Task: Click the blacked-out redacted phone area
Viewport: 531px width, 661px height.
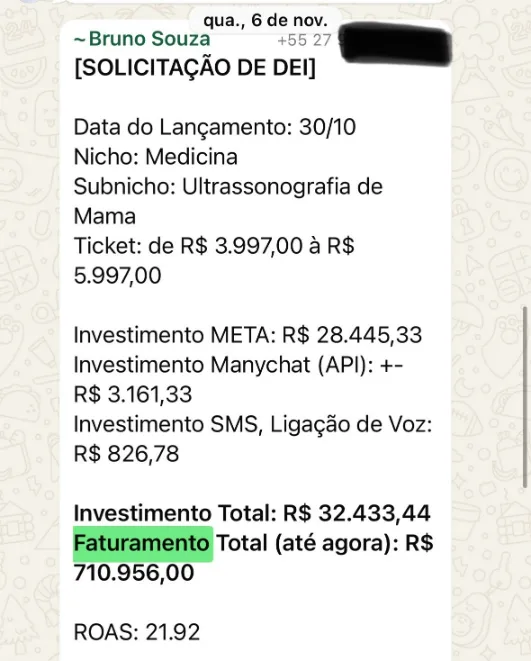Action: (x=395, y=42)
